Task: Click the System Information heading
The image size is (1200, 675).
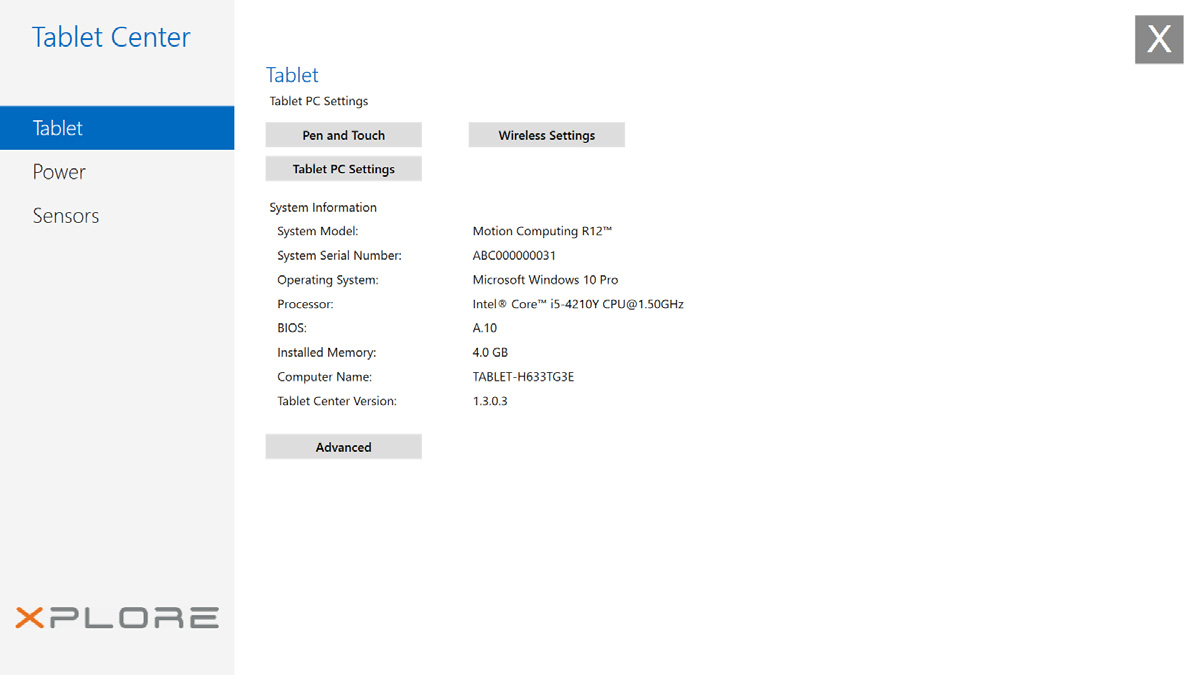Action: tap(323, 208)
